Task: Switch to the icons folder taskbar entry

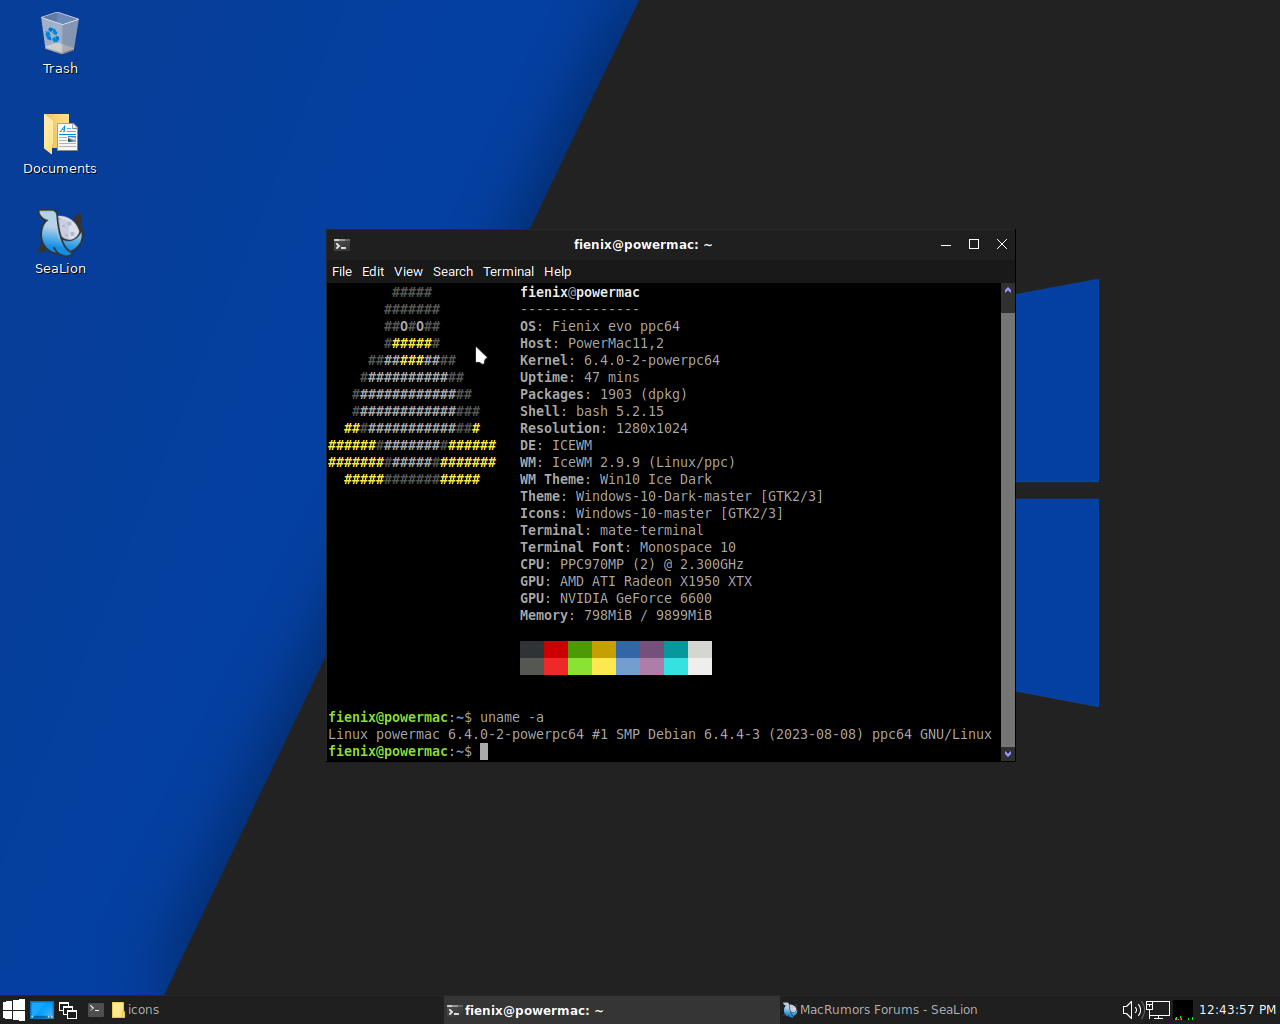Action: (x=136, y=1010)
